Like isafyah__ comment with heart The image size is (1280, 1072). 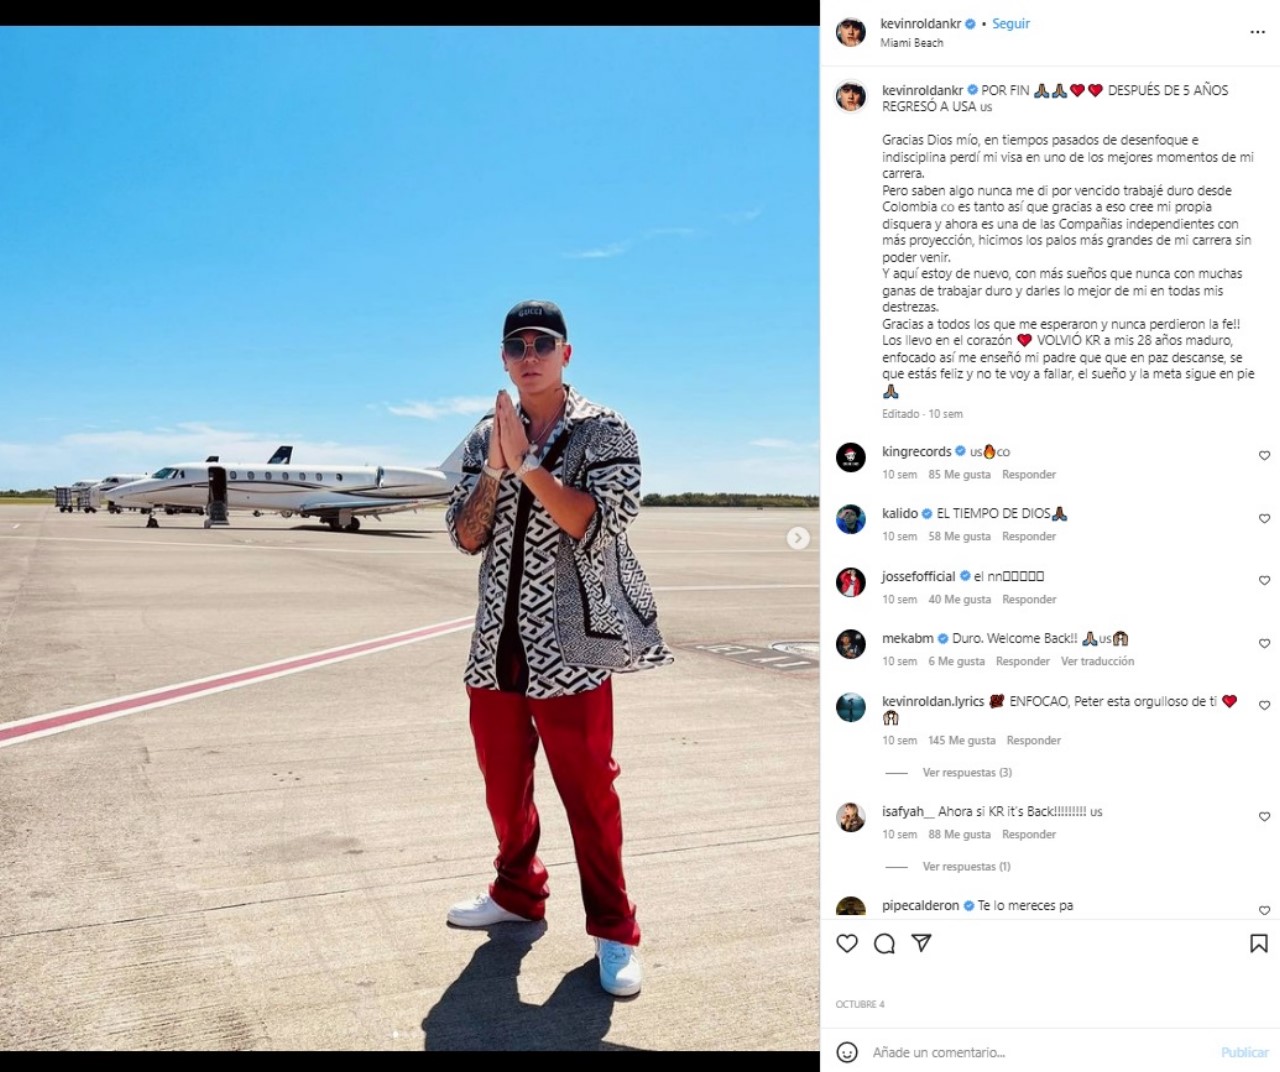1264,817
